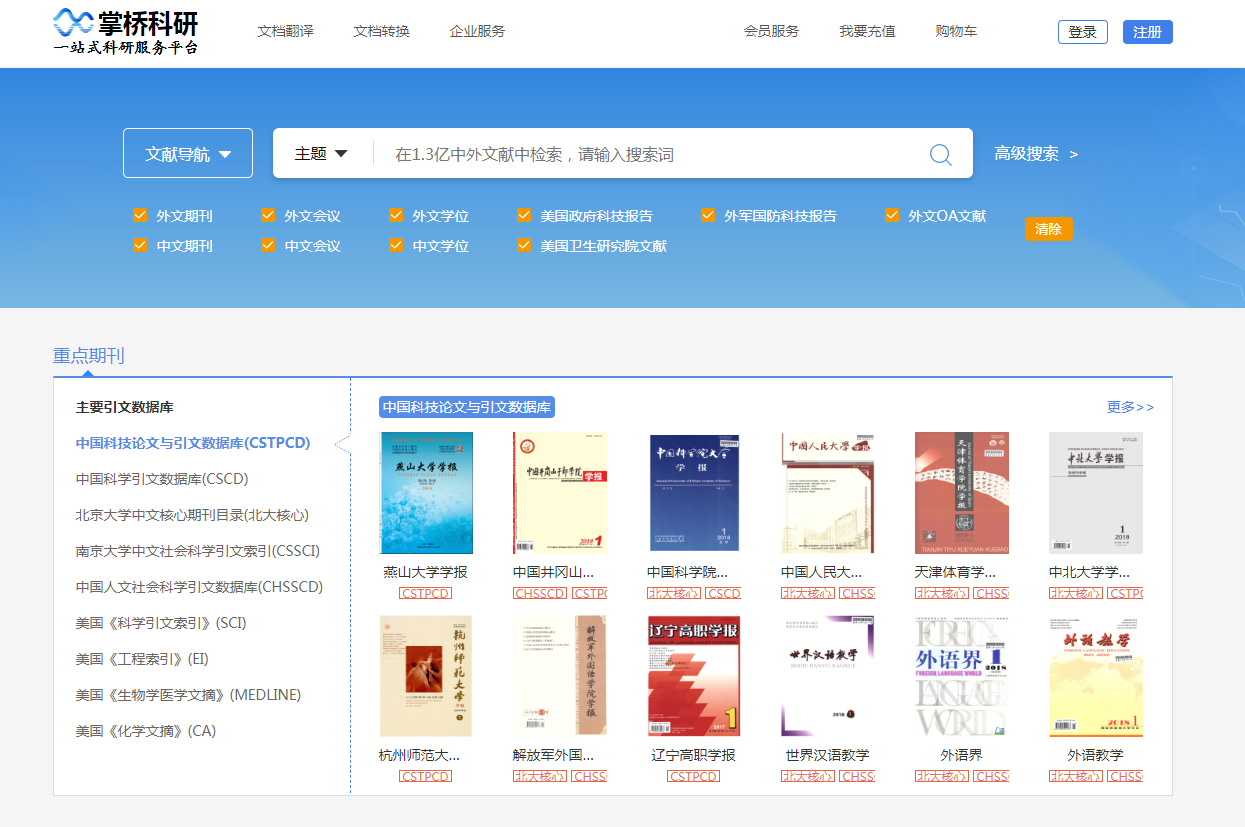Open the 中北大学学报 cover
This screenshot has width=1245, height=827.
point(1096,493)
